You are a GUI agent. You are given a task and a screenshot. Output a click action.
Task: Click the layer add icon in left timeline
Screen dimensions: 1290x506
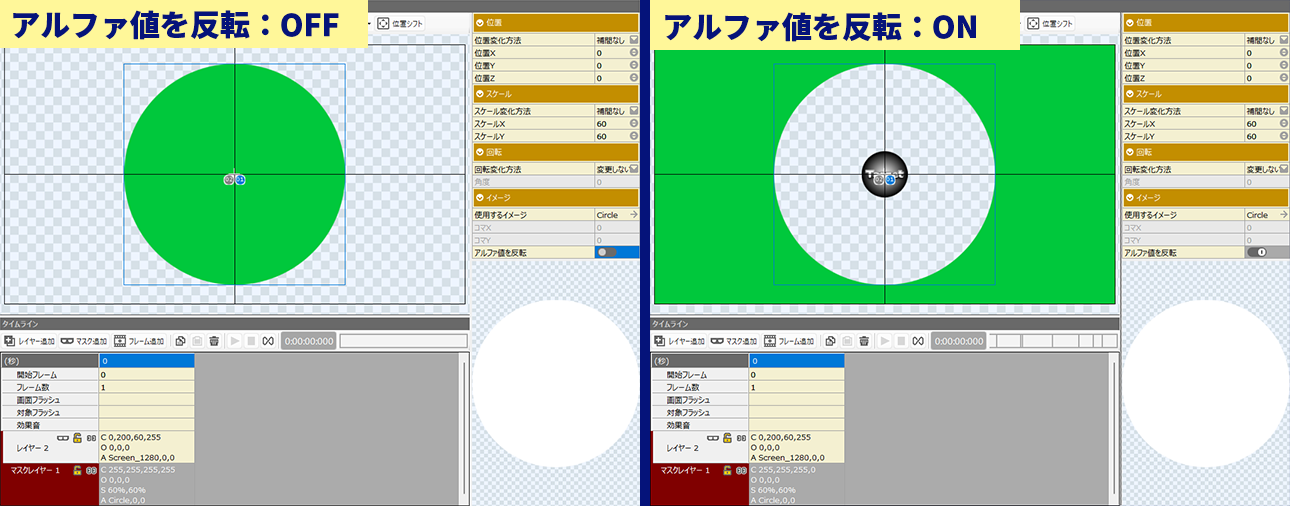(10, 341)
